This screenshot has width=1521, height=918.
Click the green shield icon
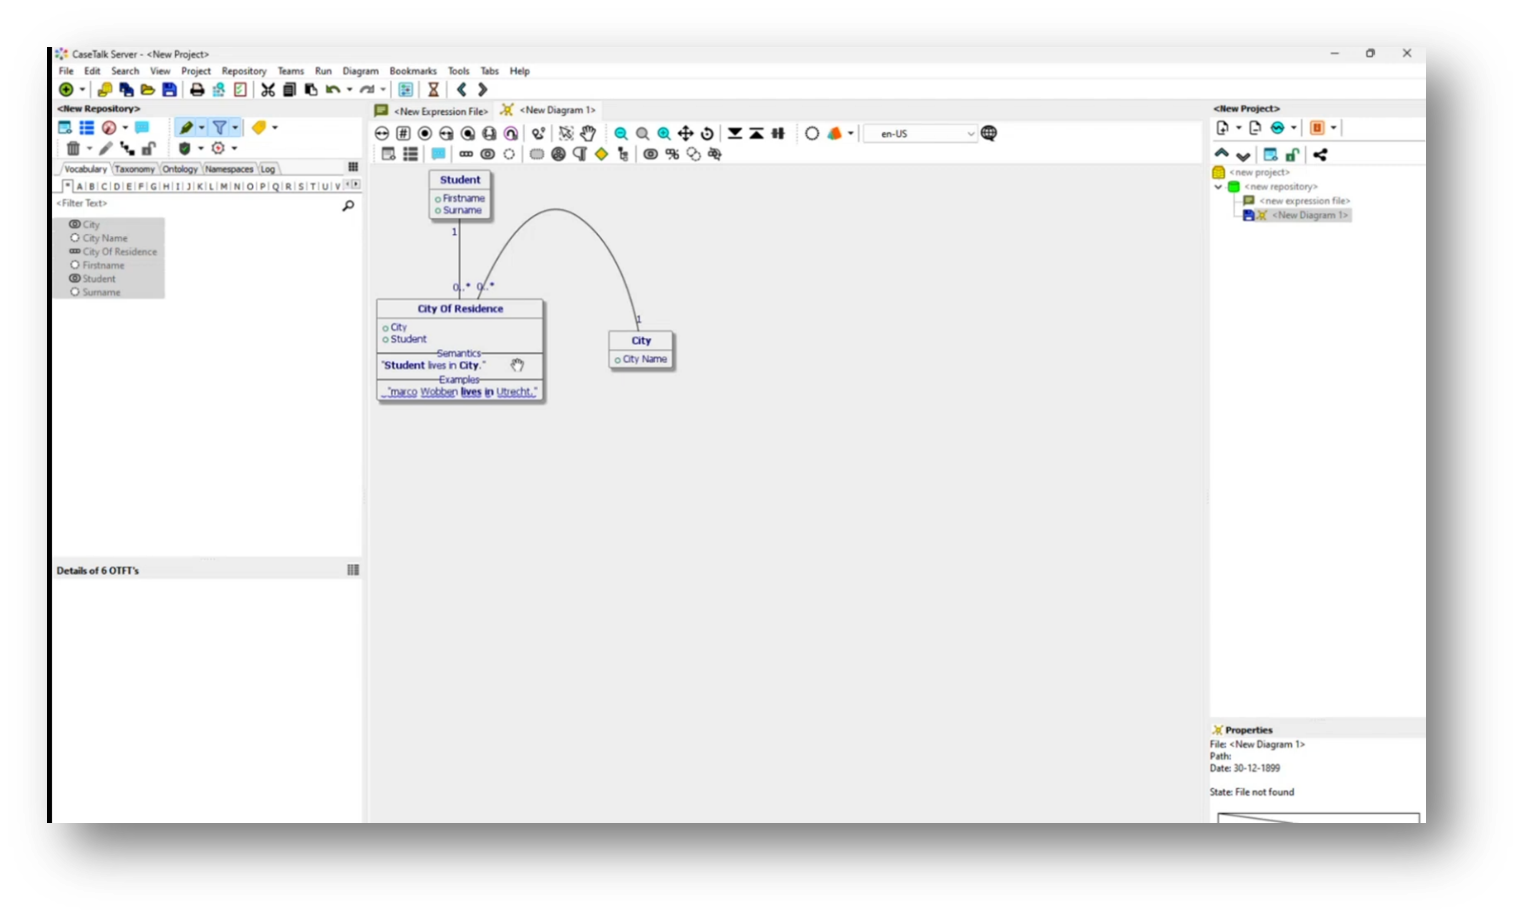tap(184, 148)
